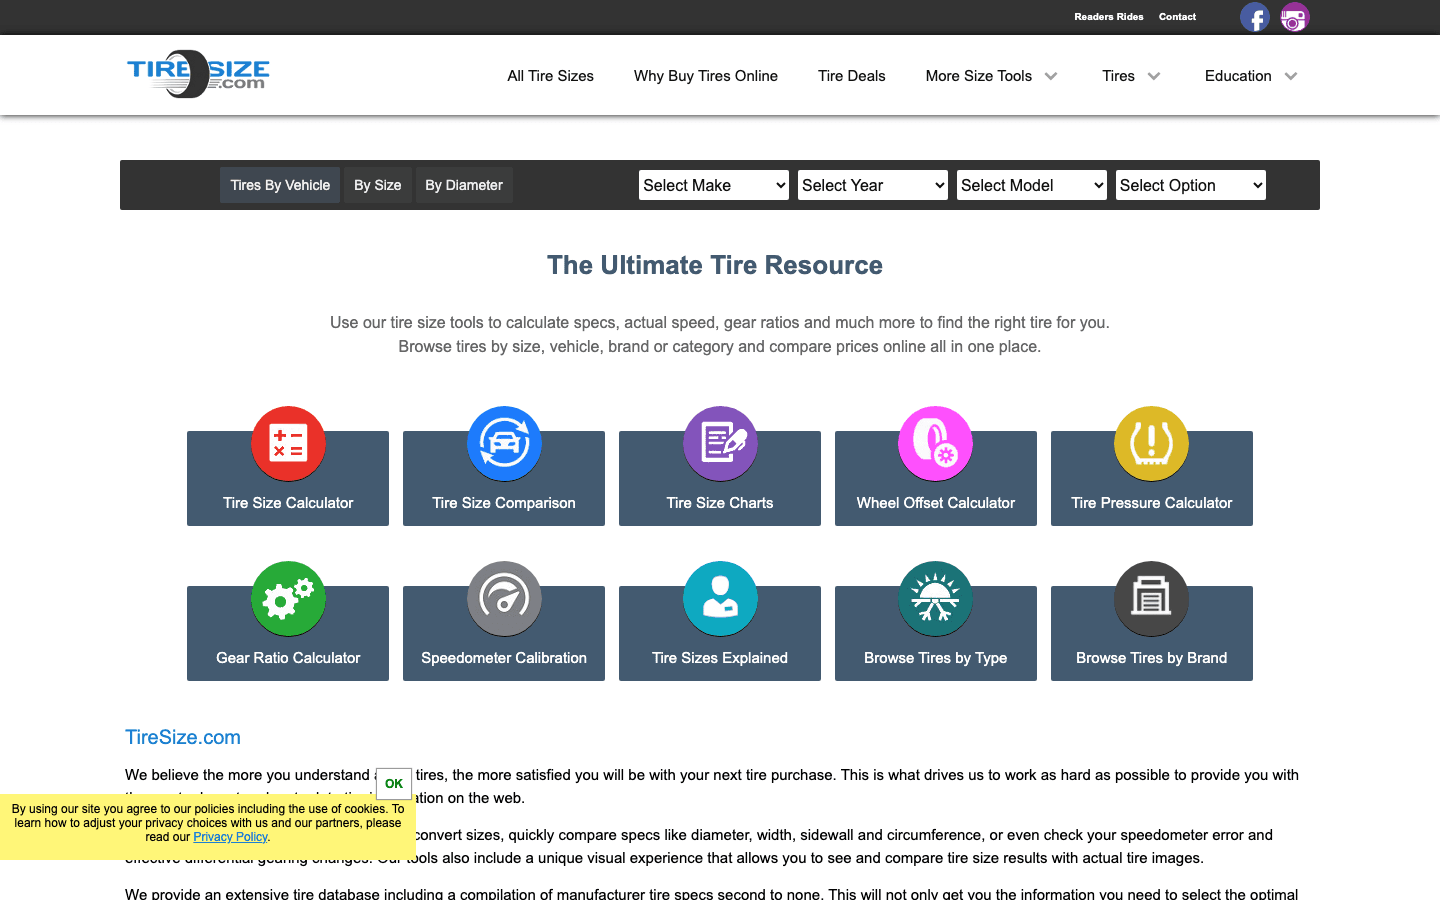This screenshot has width=1440, height=900.
Task: Switch to the By Size tab
Action: tap(377, 185)
